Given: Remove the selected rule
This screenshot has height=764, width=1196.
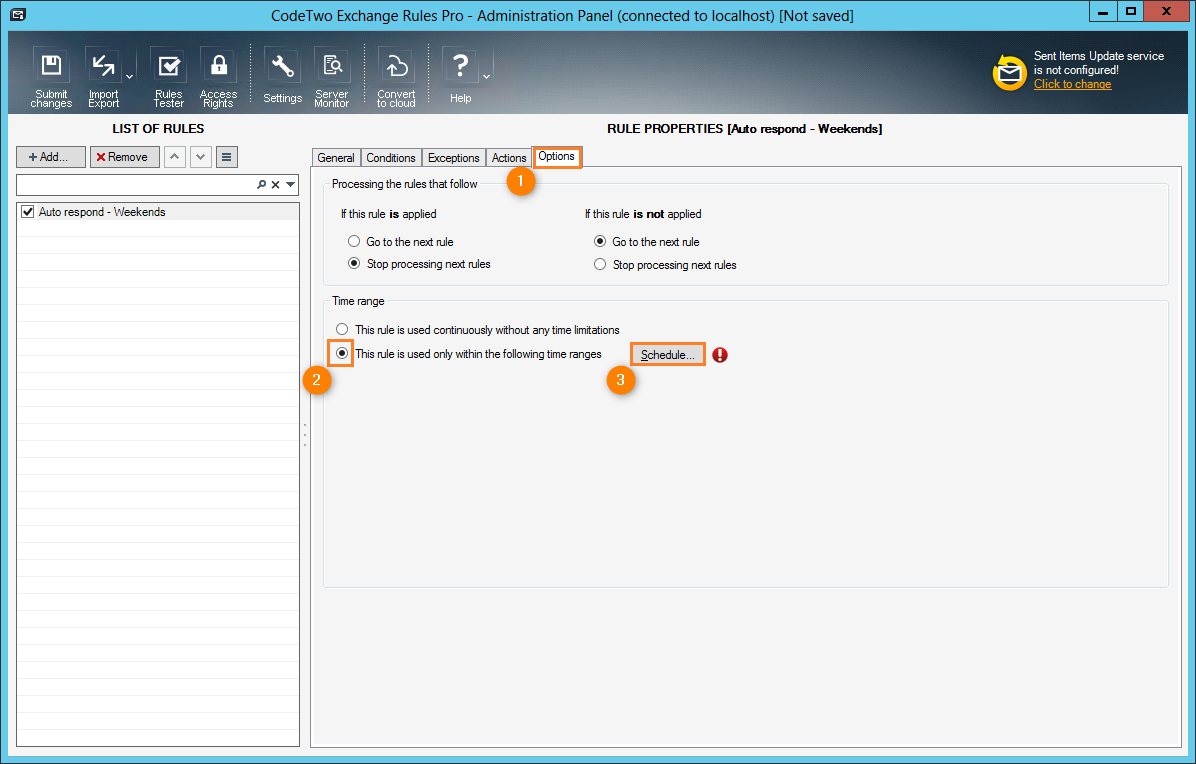Looking at the screenshot, I should 124,157.
